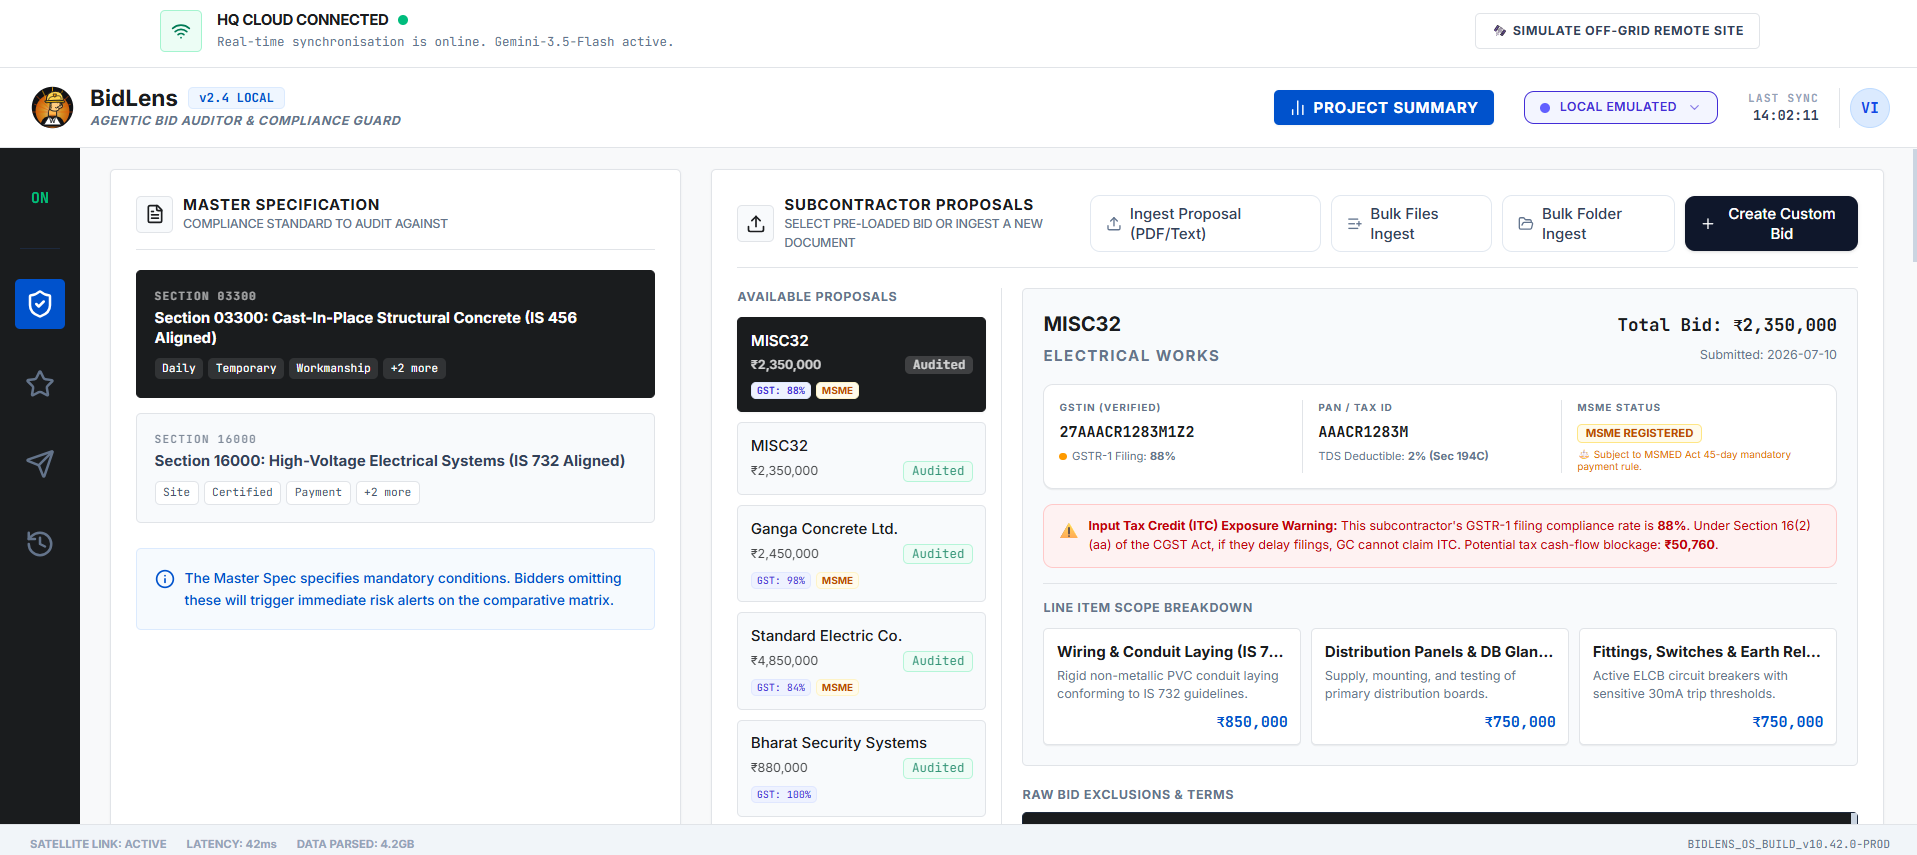
Task: Select the Ganga Concrete Ltd. proposal
Action: click(x=861, y=553)
